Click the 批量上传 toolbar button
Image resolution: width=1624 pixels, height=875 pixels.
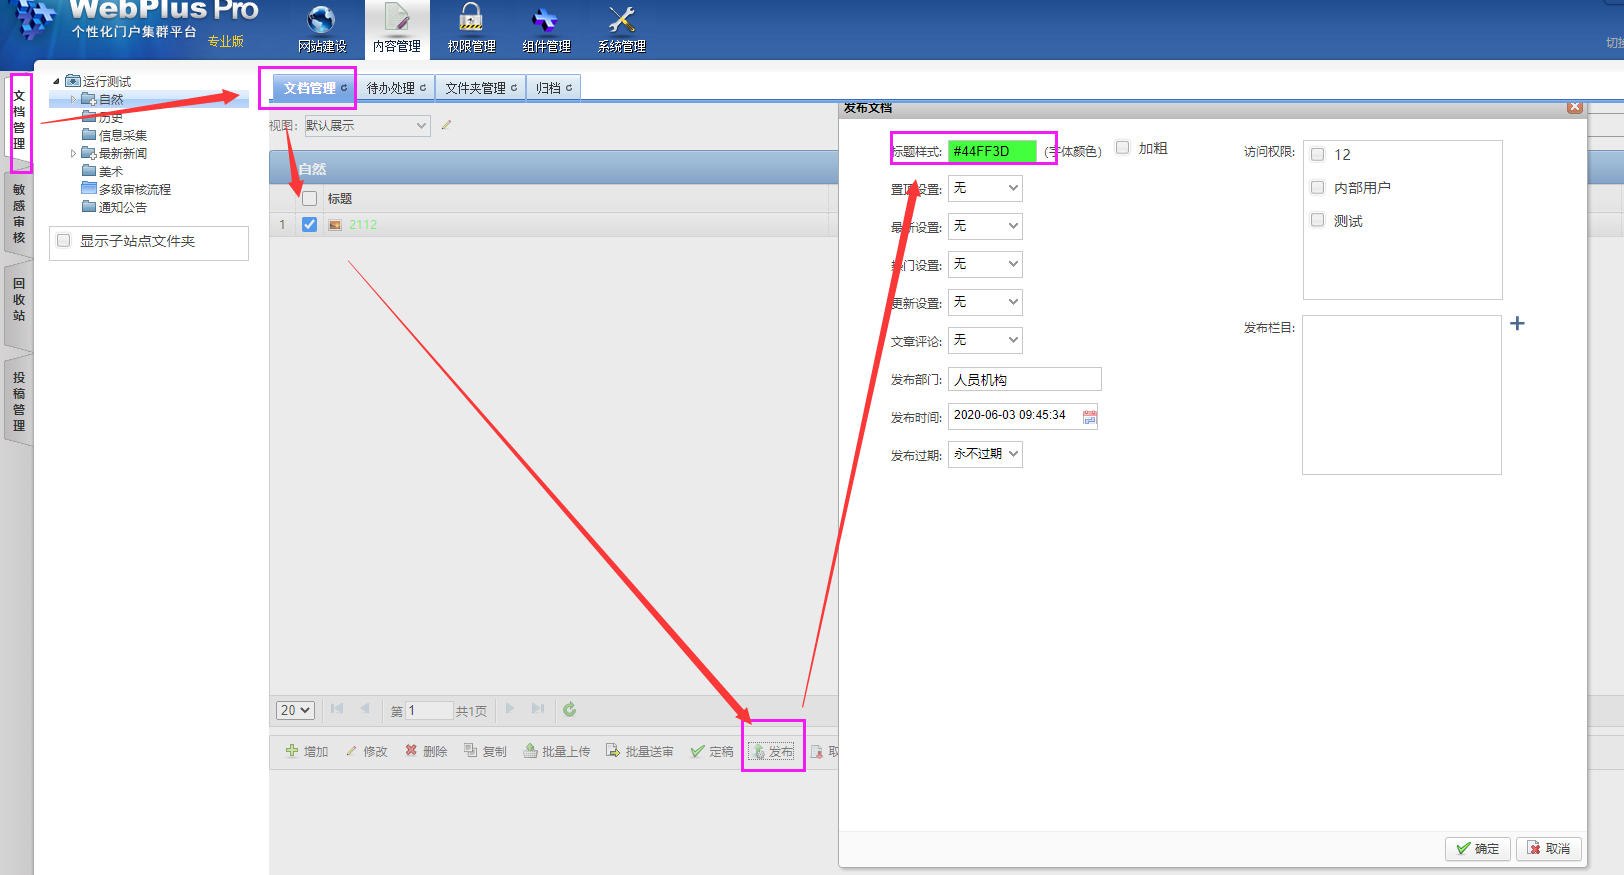tap(557, 751)
